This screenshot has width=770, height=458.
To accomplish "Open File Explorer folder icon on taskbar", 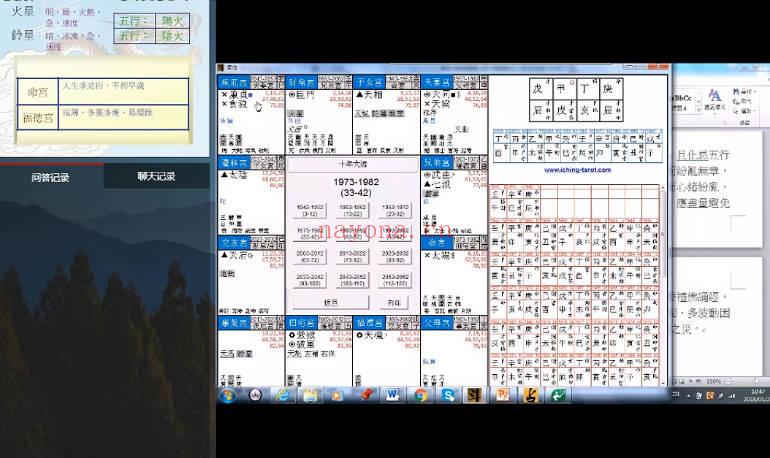I will point(310,395).
